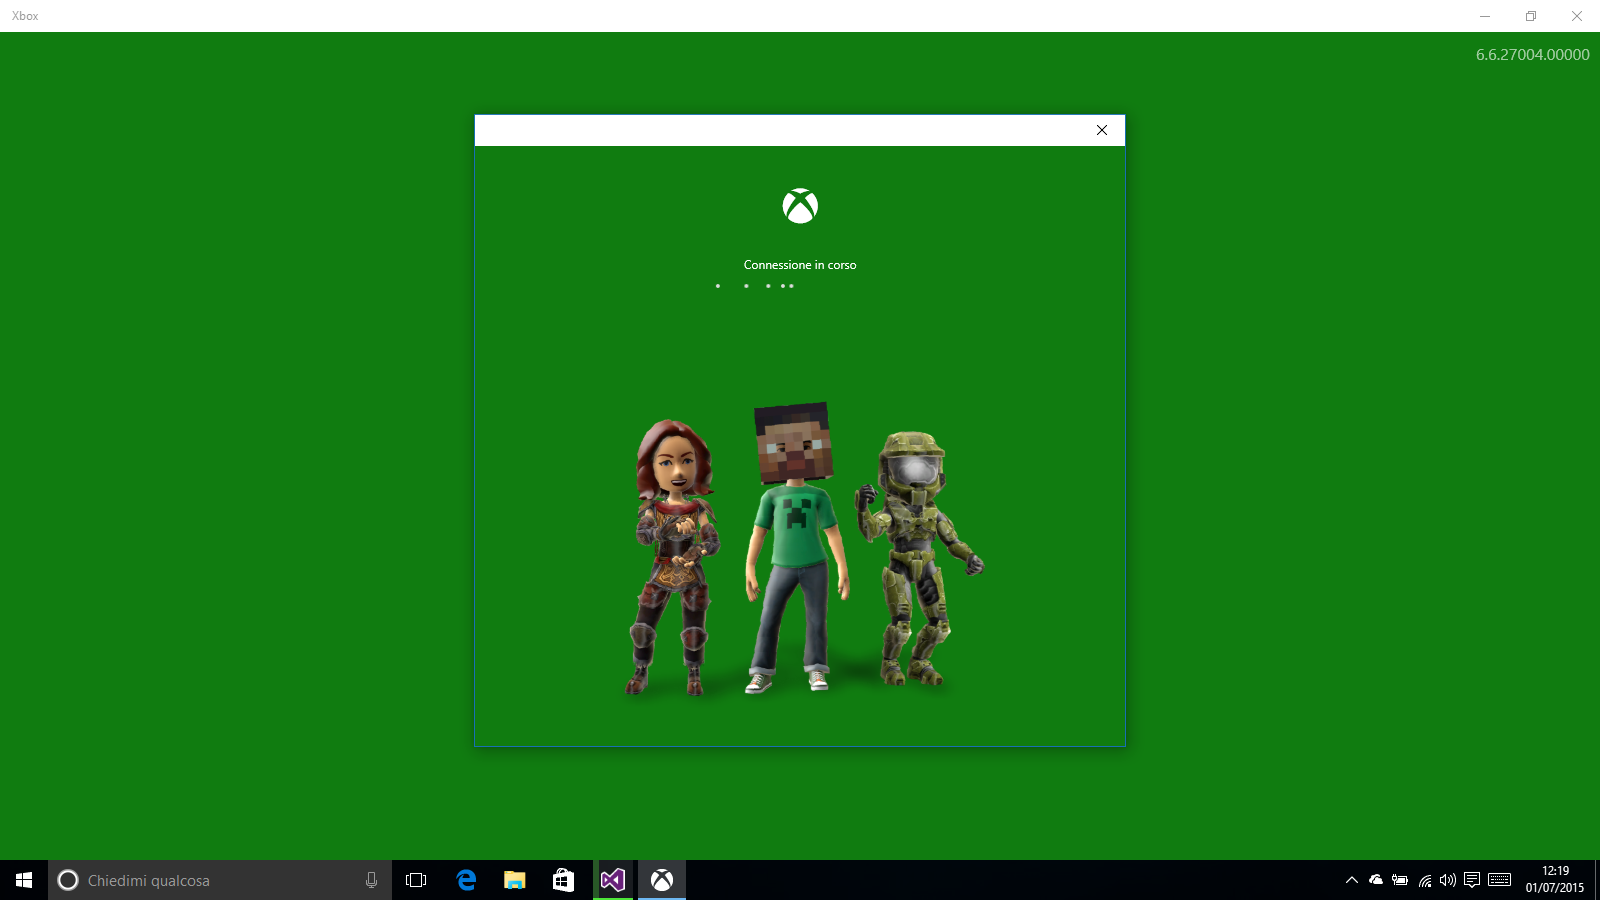Open the Windows Store from the taskbar

coord(564,880)
